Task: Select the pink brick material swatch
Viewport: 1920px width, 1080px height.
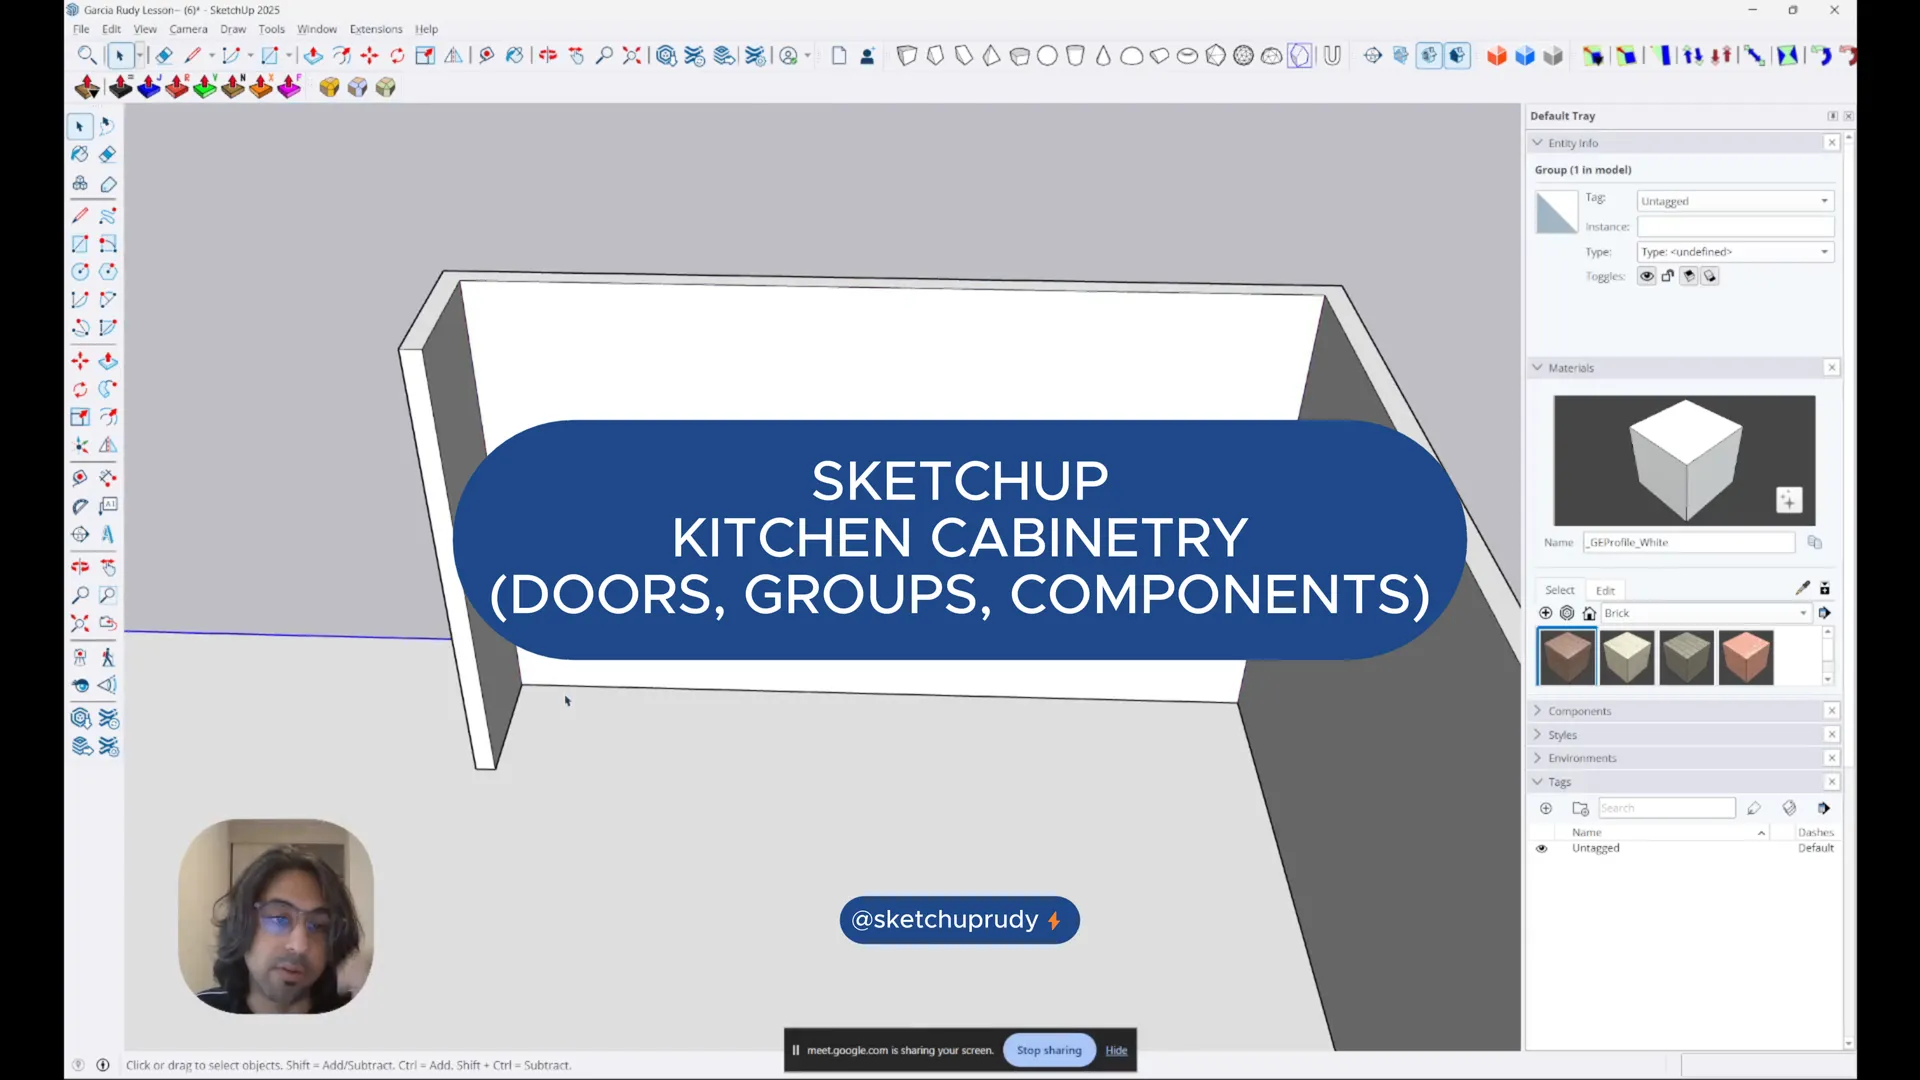Action: point(1745,657)
